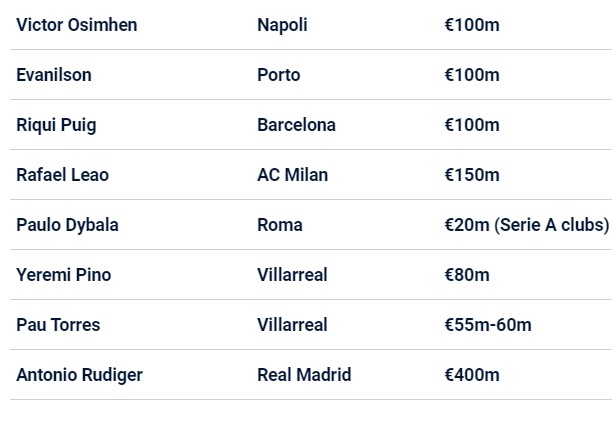Click the Victor Osimhen player name
Screen dimensions: 612x421
(77, 25)
